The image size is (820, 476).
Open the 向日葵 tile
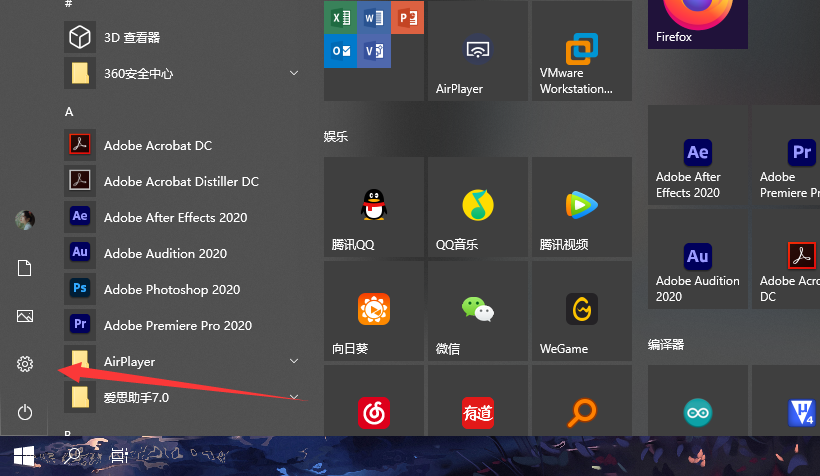[x=373, y=312]
